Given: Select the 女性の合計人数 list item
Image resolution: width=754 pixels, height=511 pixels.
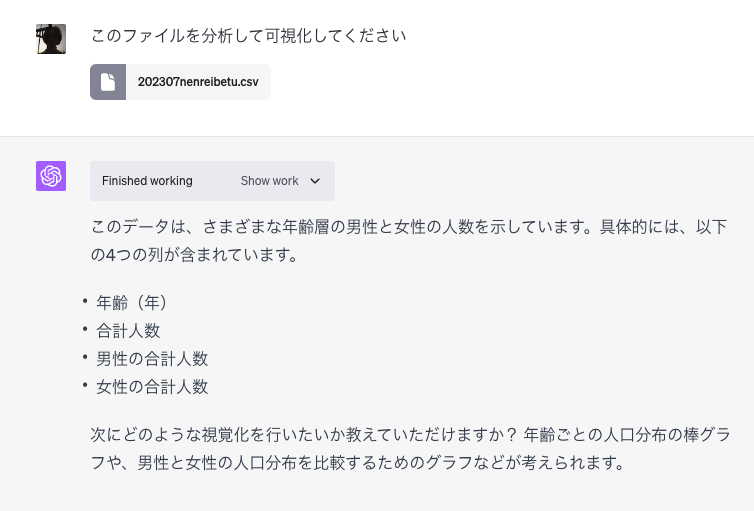Looking at the screenshot, I should 152,386.
